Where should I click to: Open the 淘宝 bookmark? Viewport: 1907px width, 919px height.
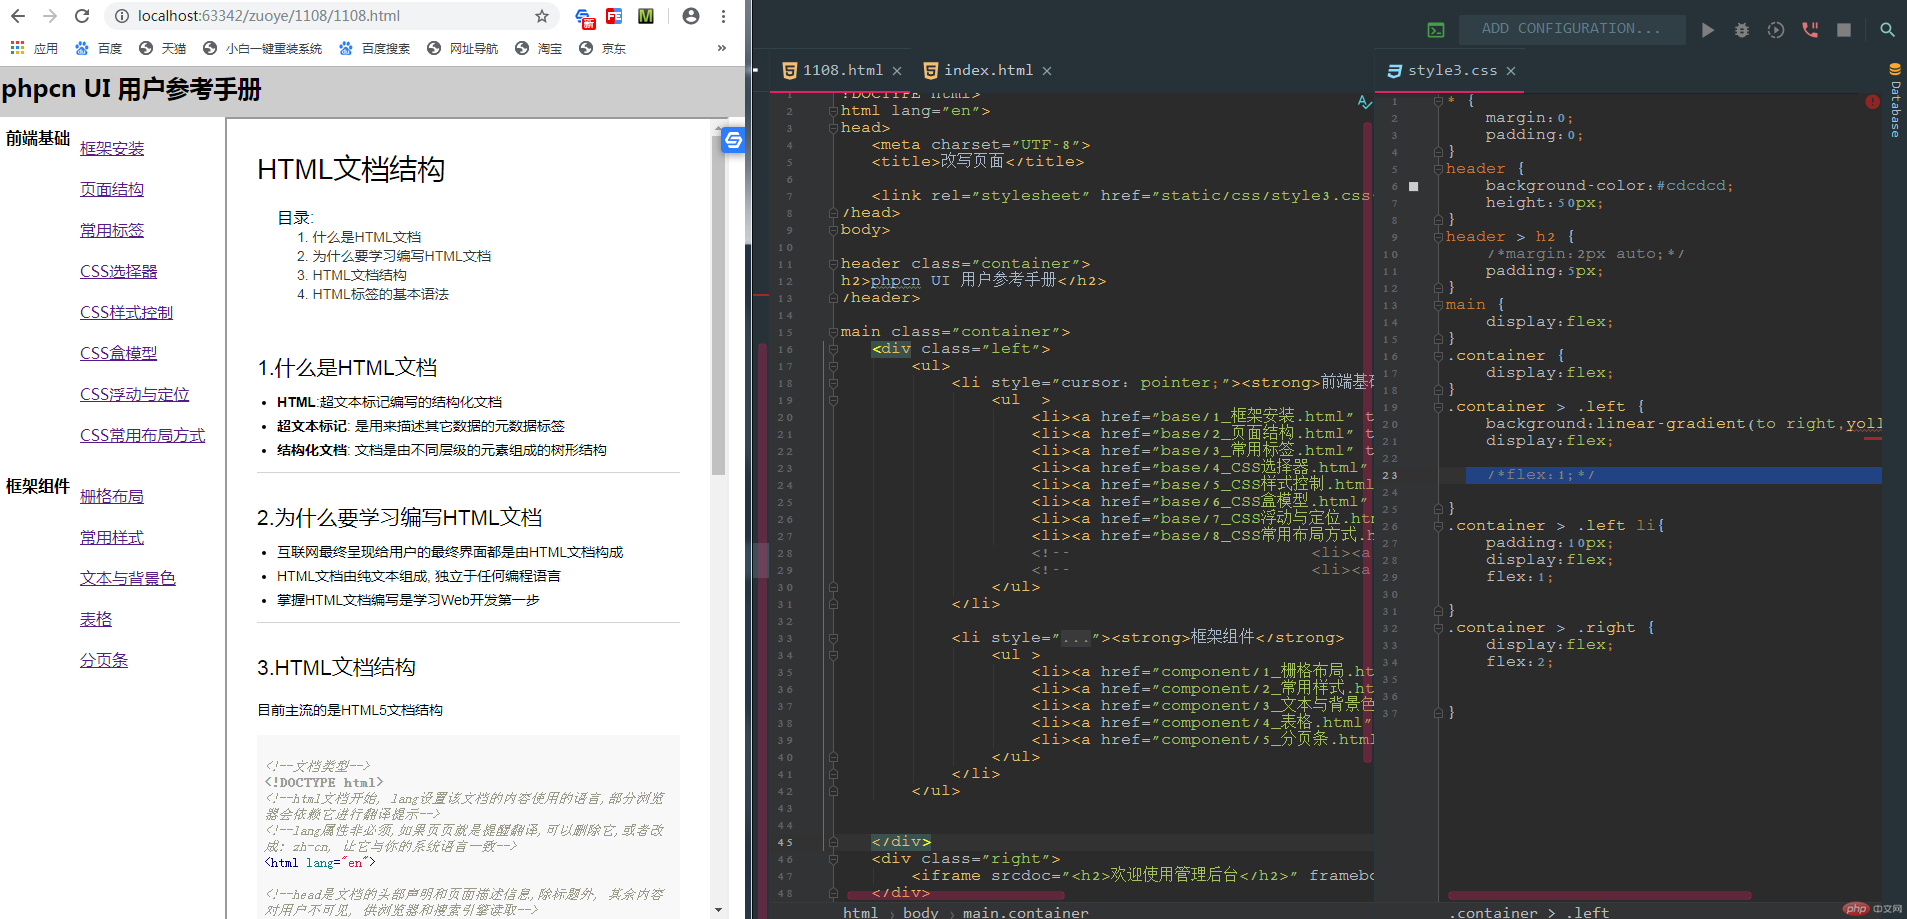pyautogui.click(x=538, y=48)
